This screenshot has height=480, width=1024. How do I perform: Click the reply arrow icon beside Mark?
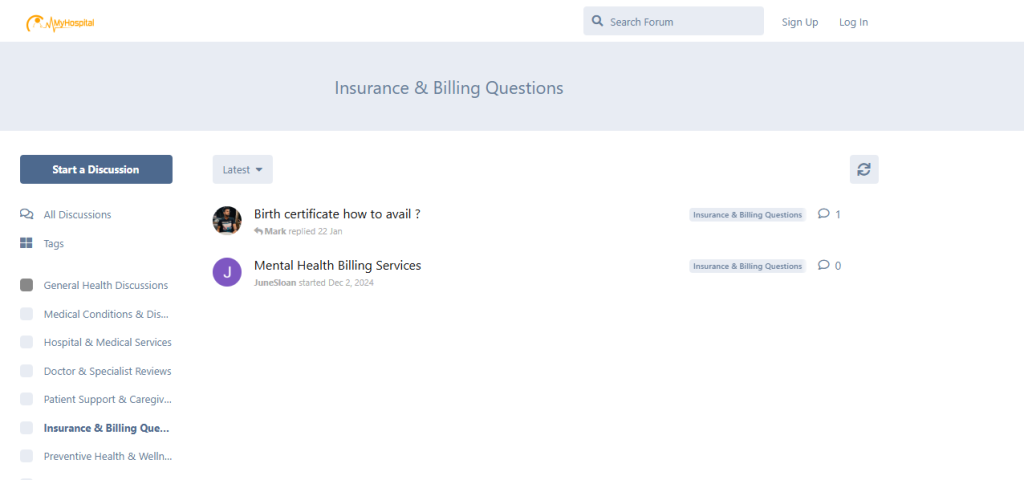(259, 231)
